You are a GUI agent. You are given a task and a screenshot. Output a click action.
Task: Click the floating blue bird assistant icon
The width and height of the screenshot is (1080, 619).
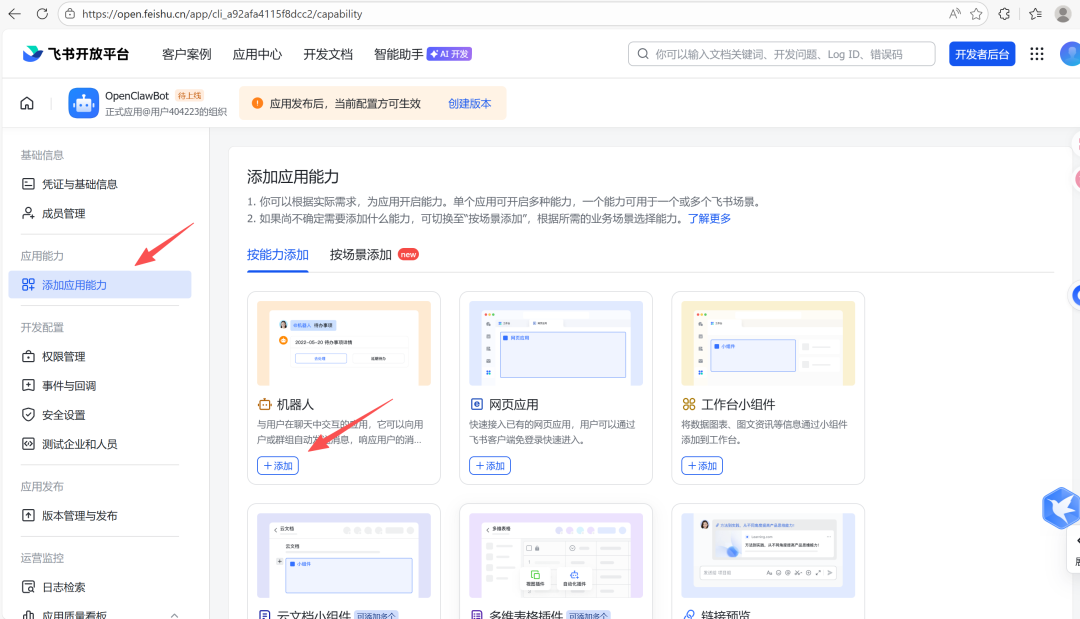(1060, 508)
